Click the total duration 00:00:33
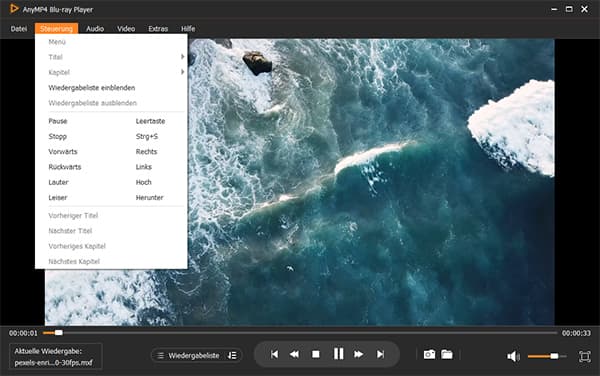The width and height of the screenshot is (600, 376). pyautogui.click(x=576, y=333)
